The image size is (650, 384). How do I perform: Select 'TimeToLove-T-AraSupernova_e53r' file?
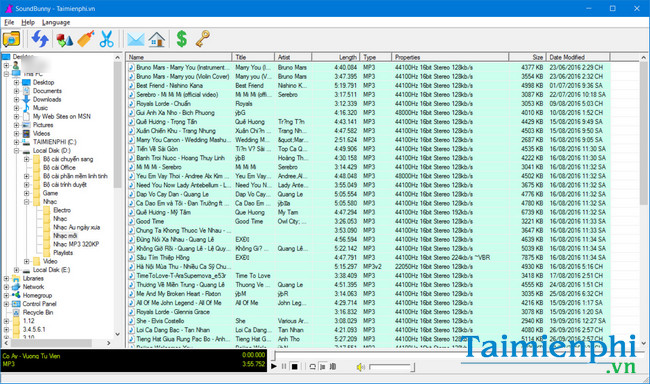pos(181,276)
